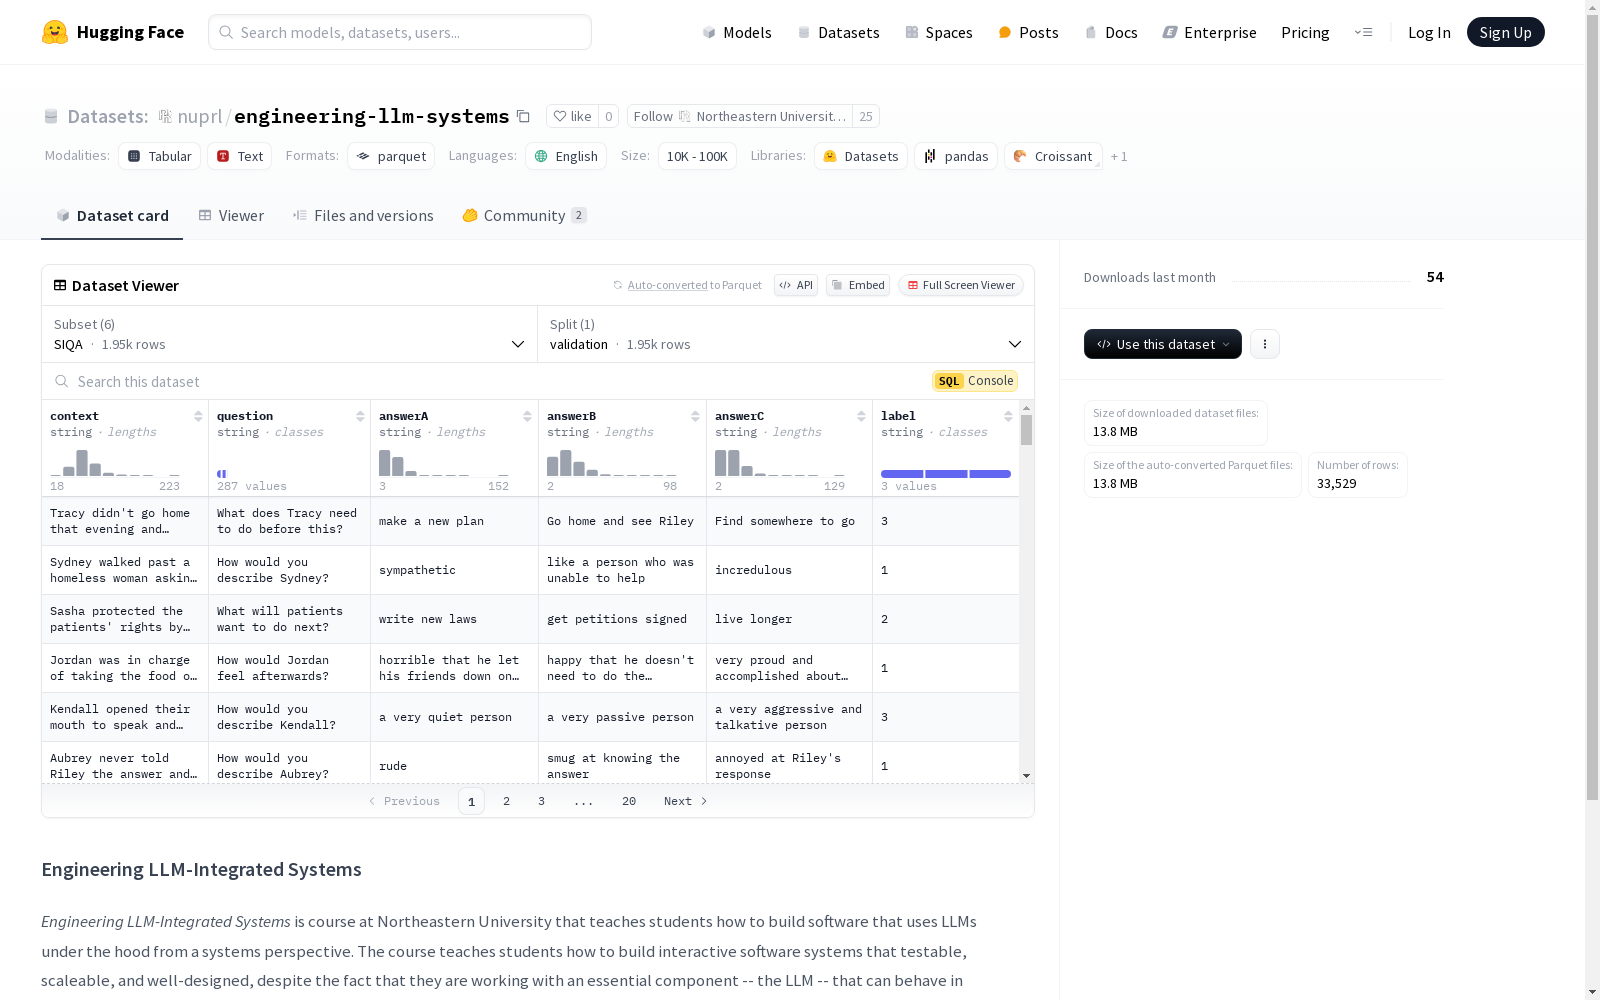
Task: Go to page 20 of the dataset
Action: [628, 801]
